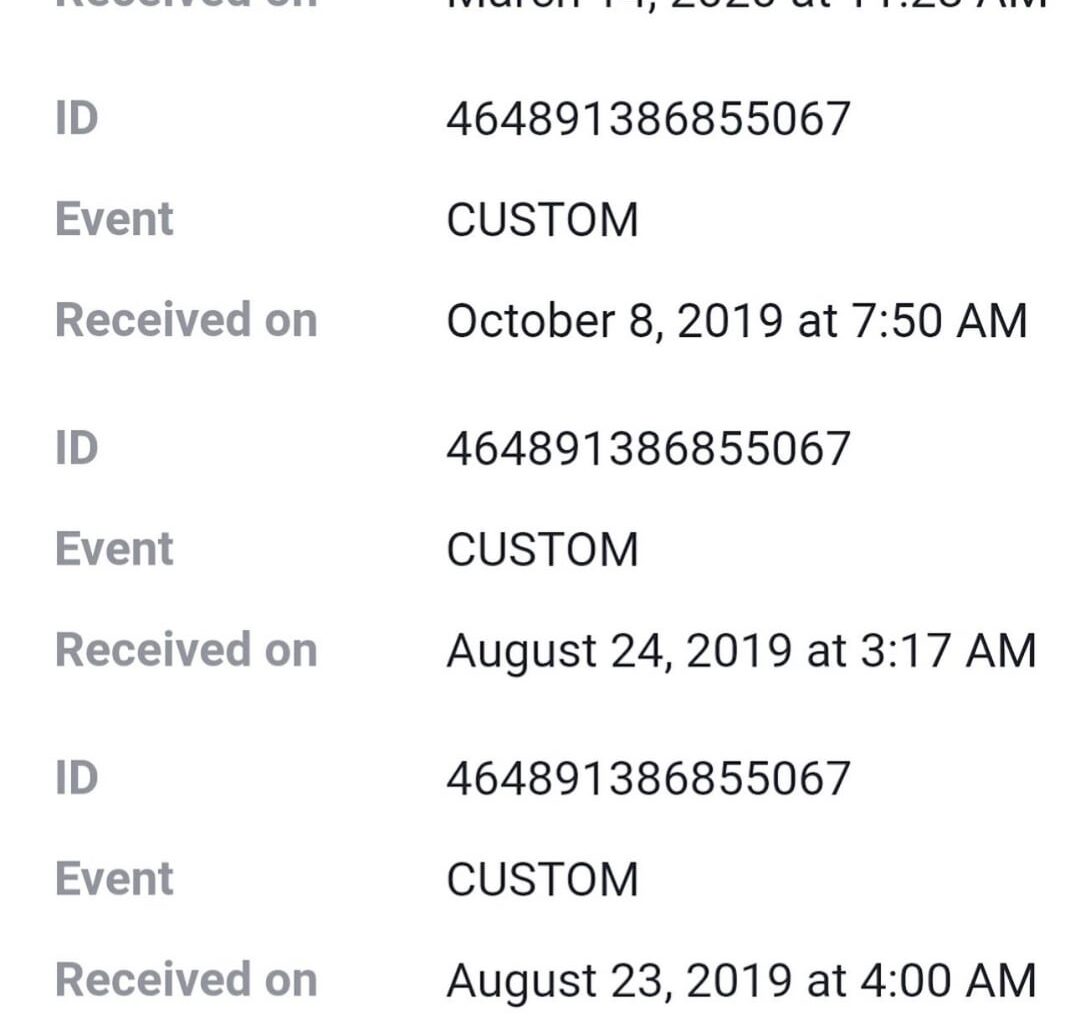Click the Event label of the October 8 entry
Image resolution: width=1080 pixels, height=1024 pixels.
pyautogui.click(x=114, y=220)
